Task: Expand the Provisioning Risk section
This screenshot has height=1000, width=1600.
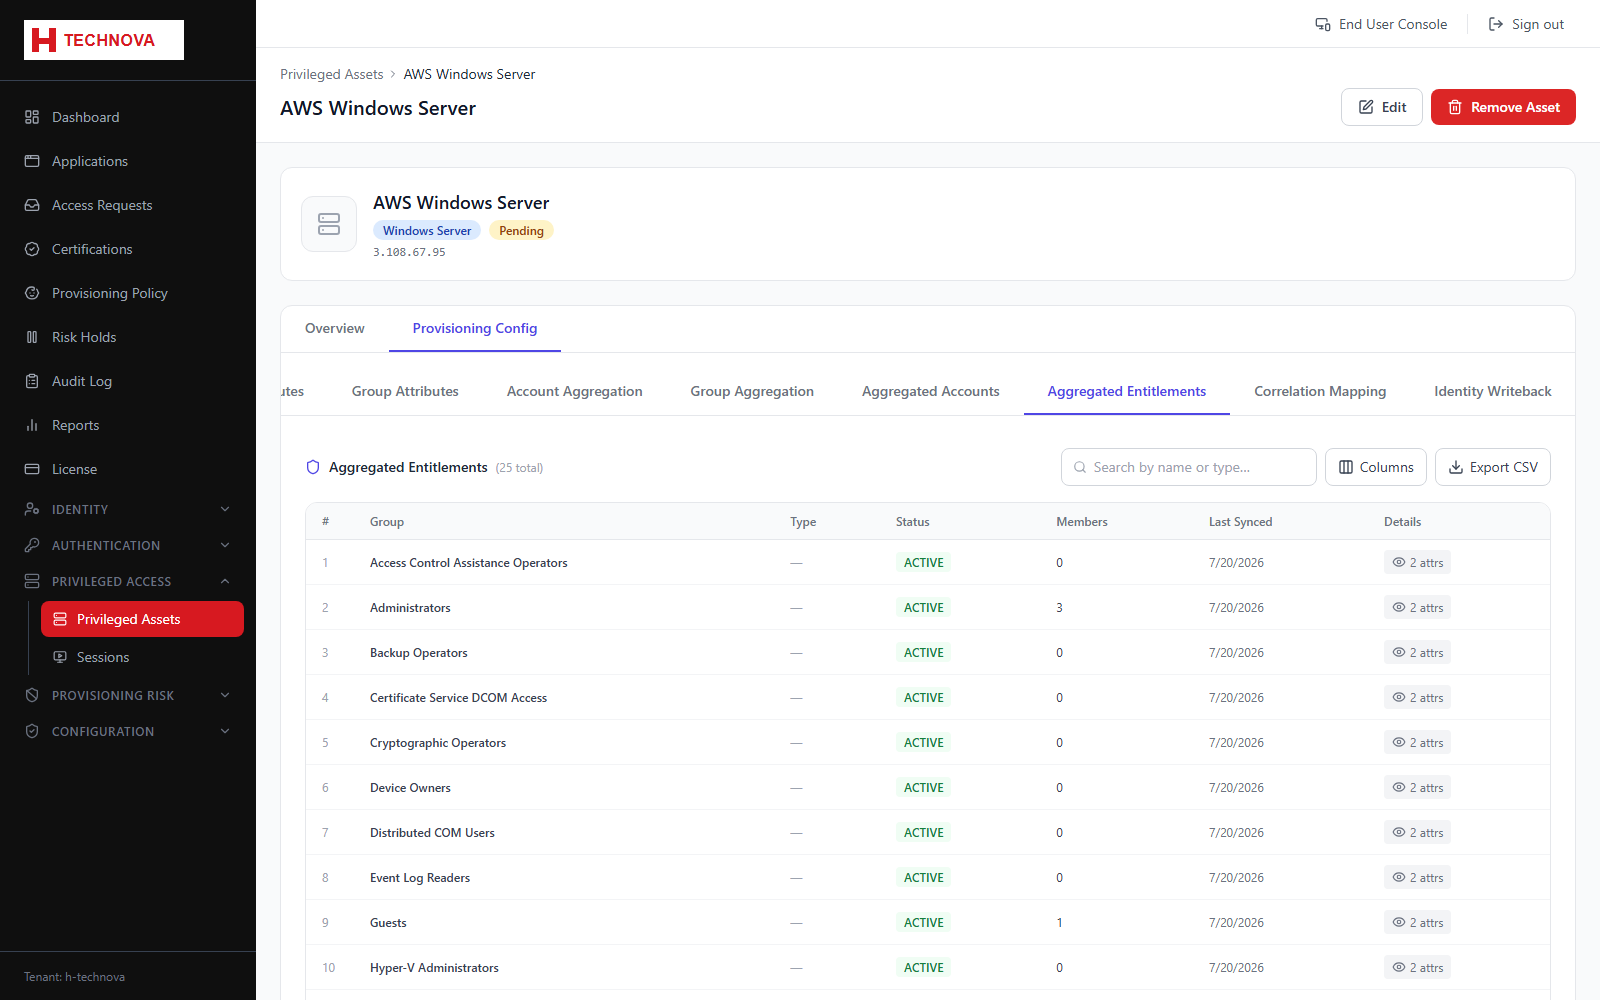Action: coord(128,695)
